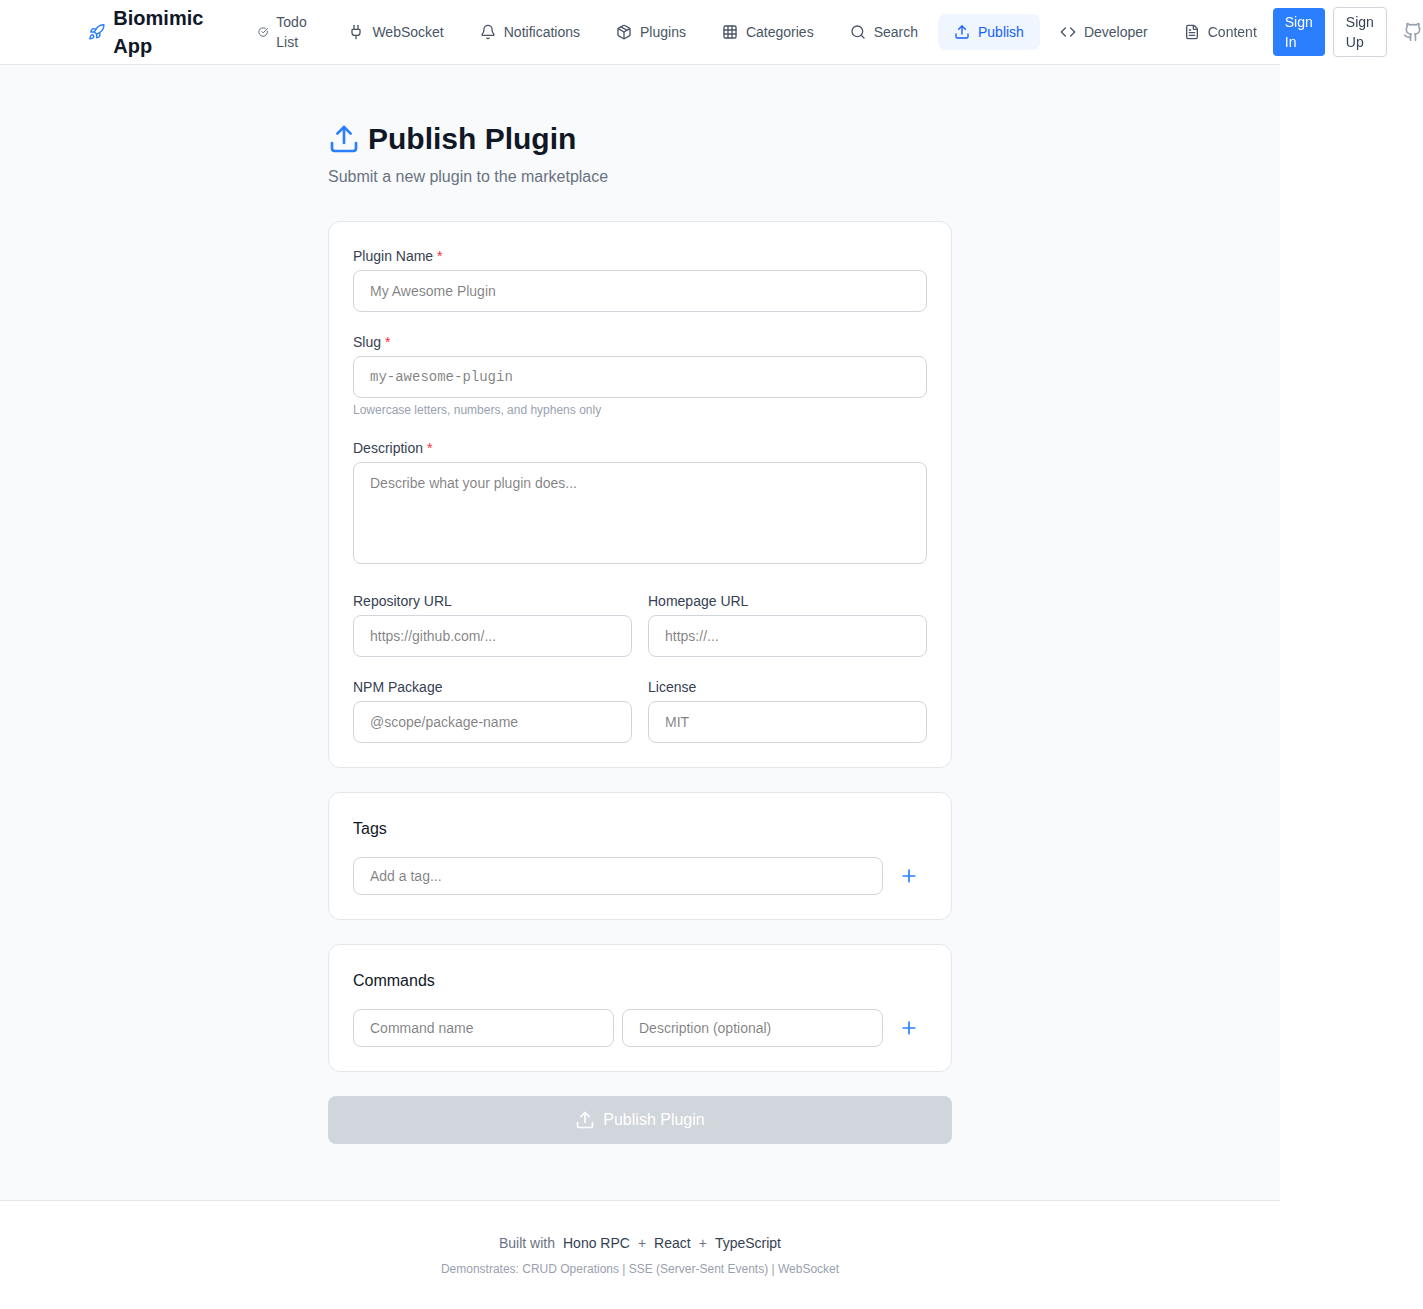This screenshot has height=1309, width=1423.
Task: Focus the Slug input field
Action: point(640,377)
